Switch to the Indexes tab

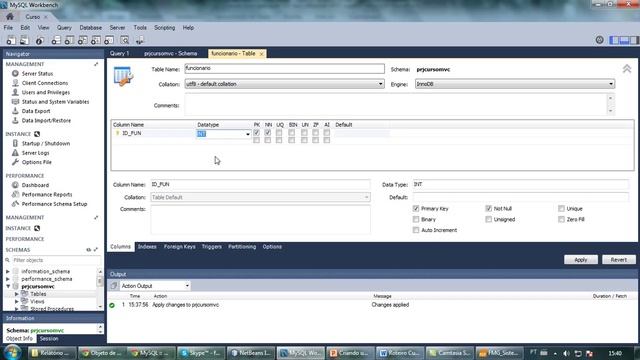point(147,247)
